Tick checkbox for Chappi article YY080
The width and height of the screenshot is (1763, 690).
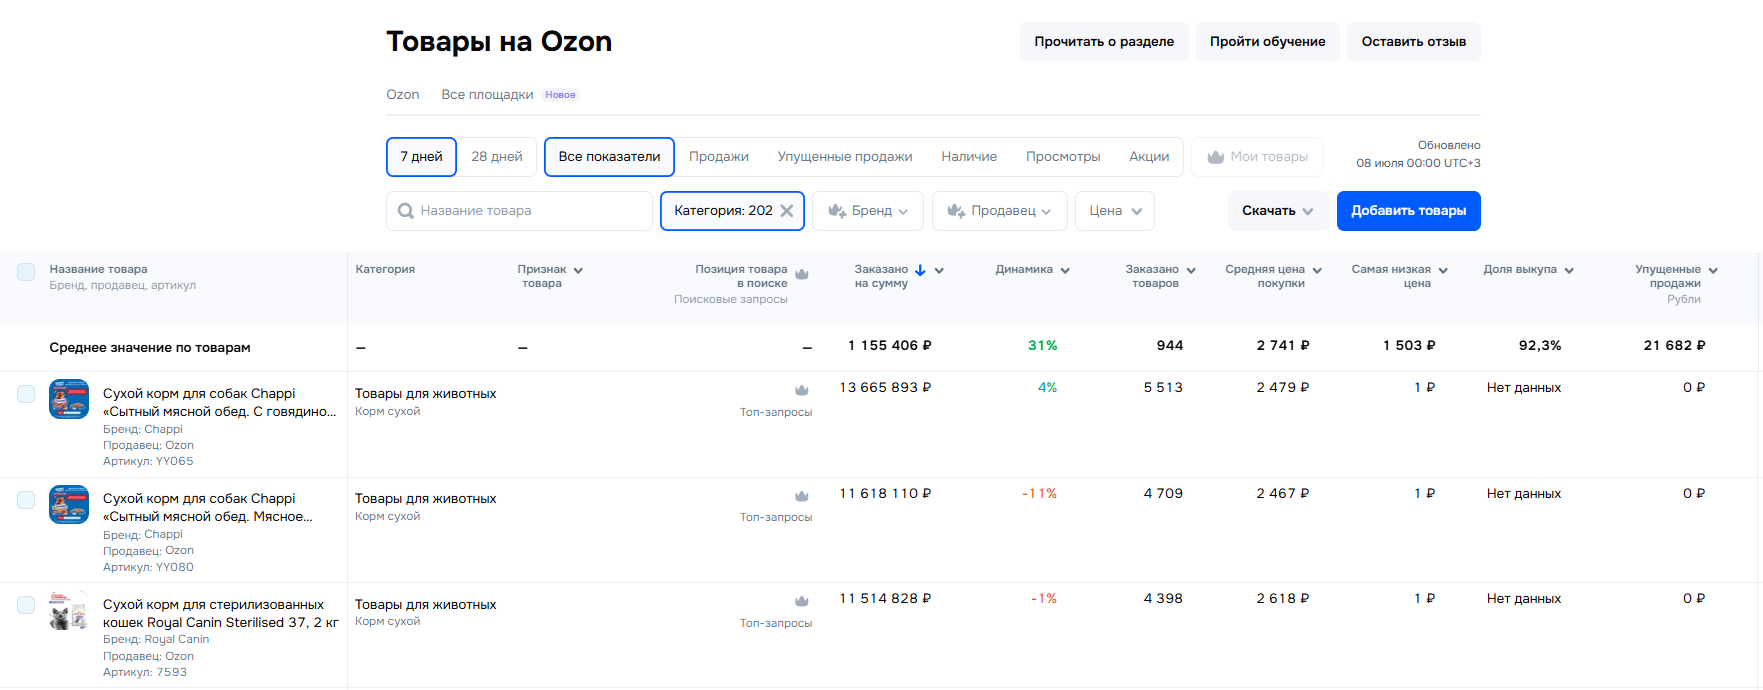tap(26, 499)
